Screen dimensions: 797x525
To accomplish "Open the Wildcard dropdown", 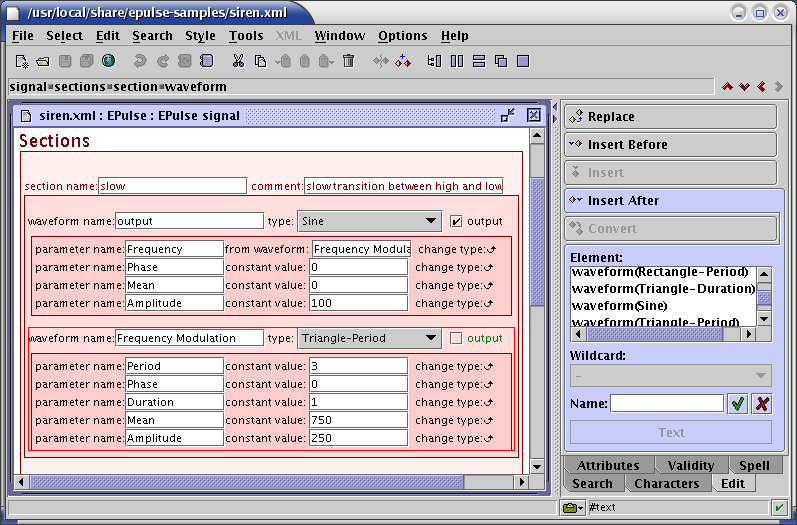I will [671, 376].
